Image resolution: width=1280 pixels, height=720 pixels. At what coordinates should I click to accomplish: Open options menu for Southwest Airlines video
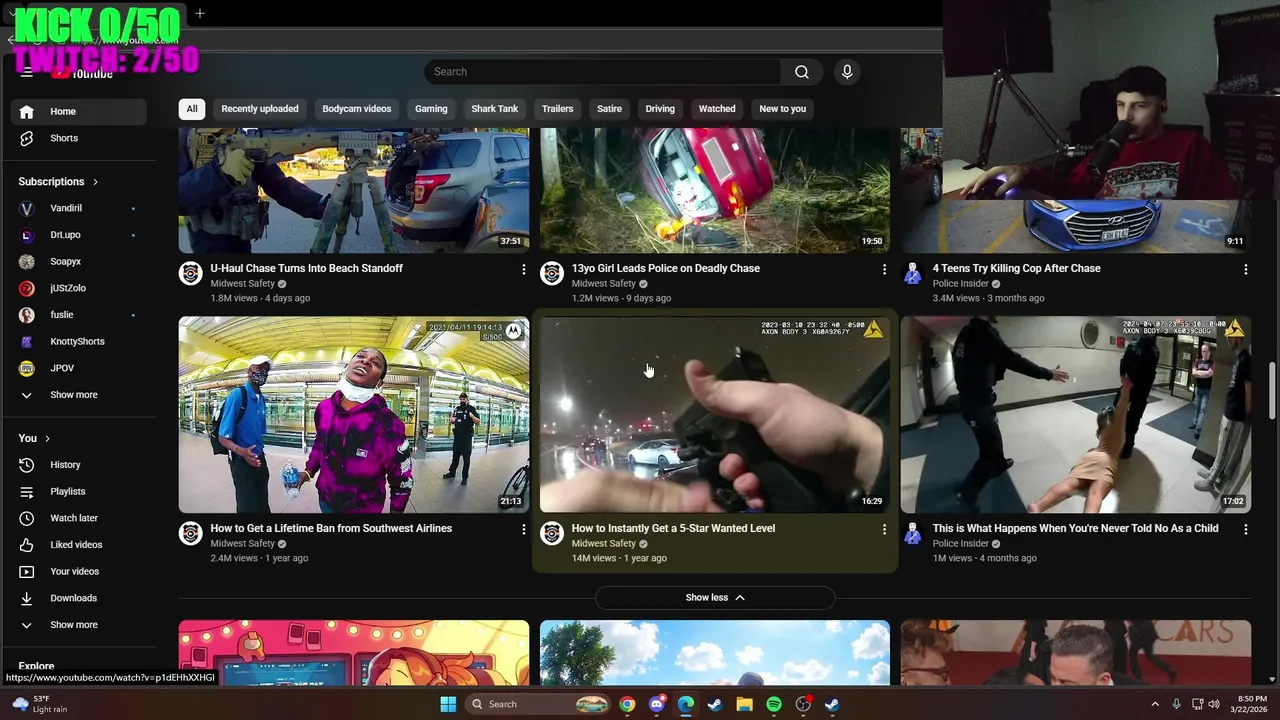tap(523, 529)
